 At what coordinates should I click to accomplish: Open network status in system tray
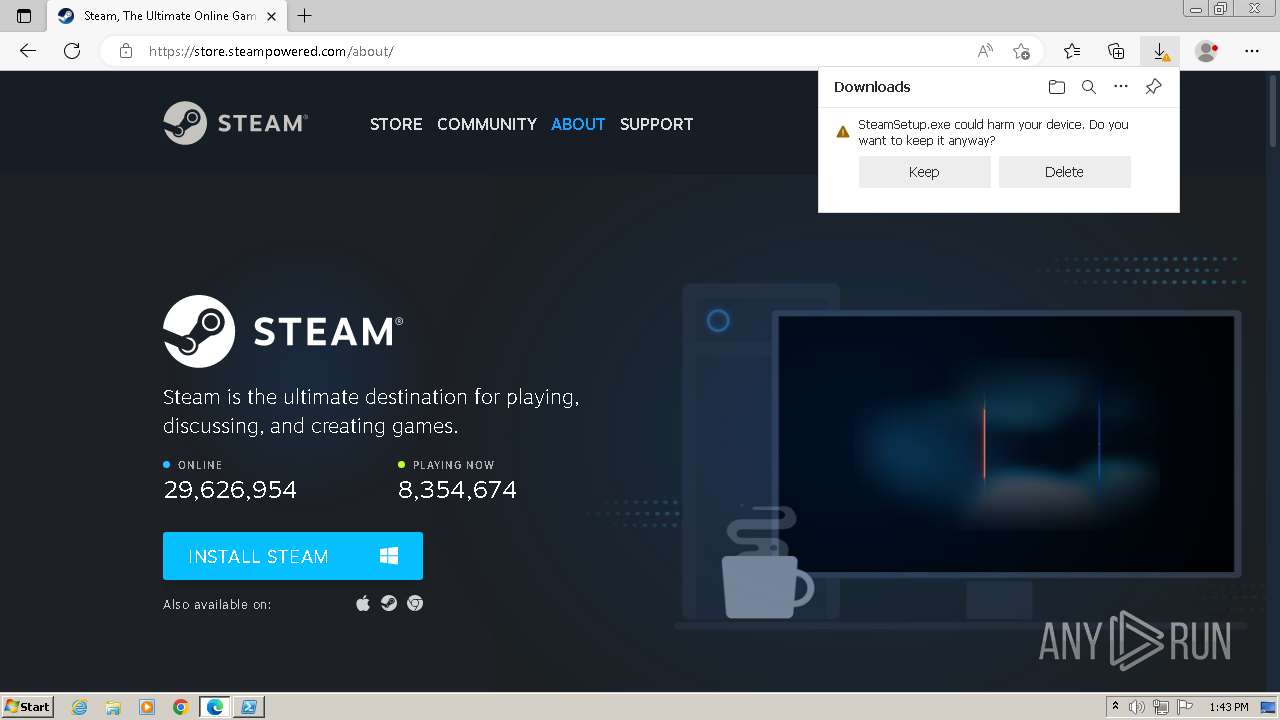point(1161,707)
